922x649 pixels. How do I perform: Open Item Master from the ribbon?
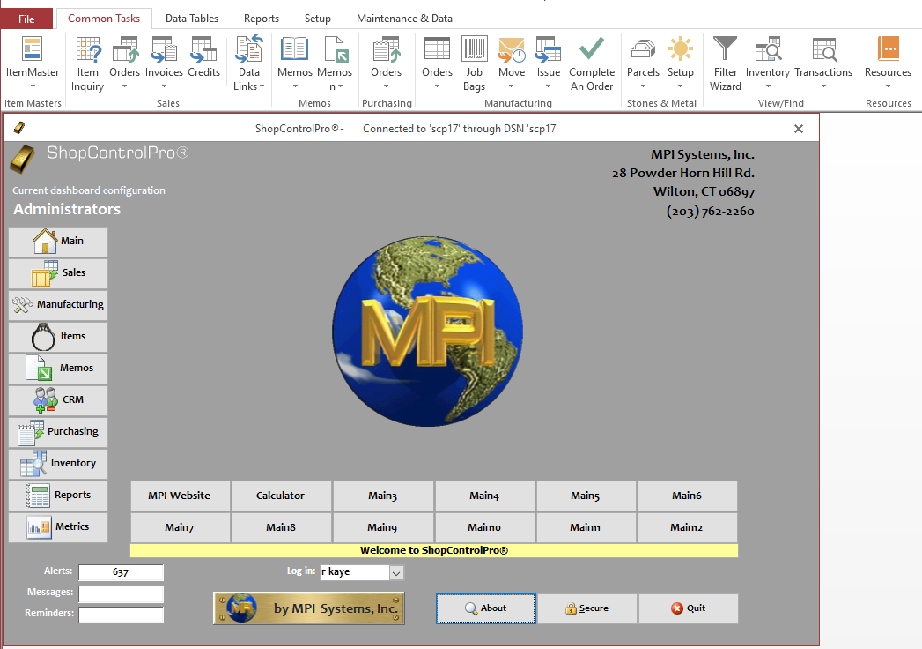click(32, 61)
